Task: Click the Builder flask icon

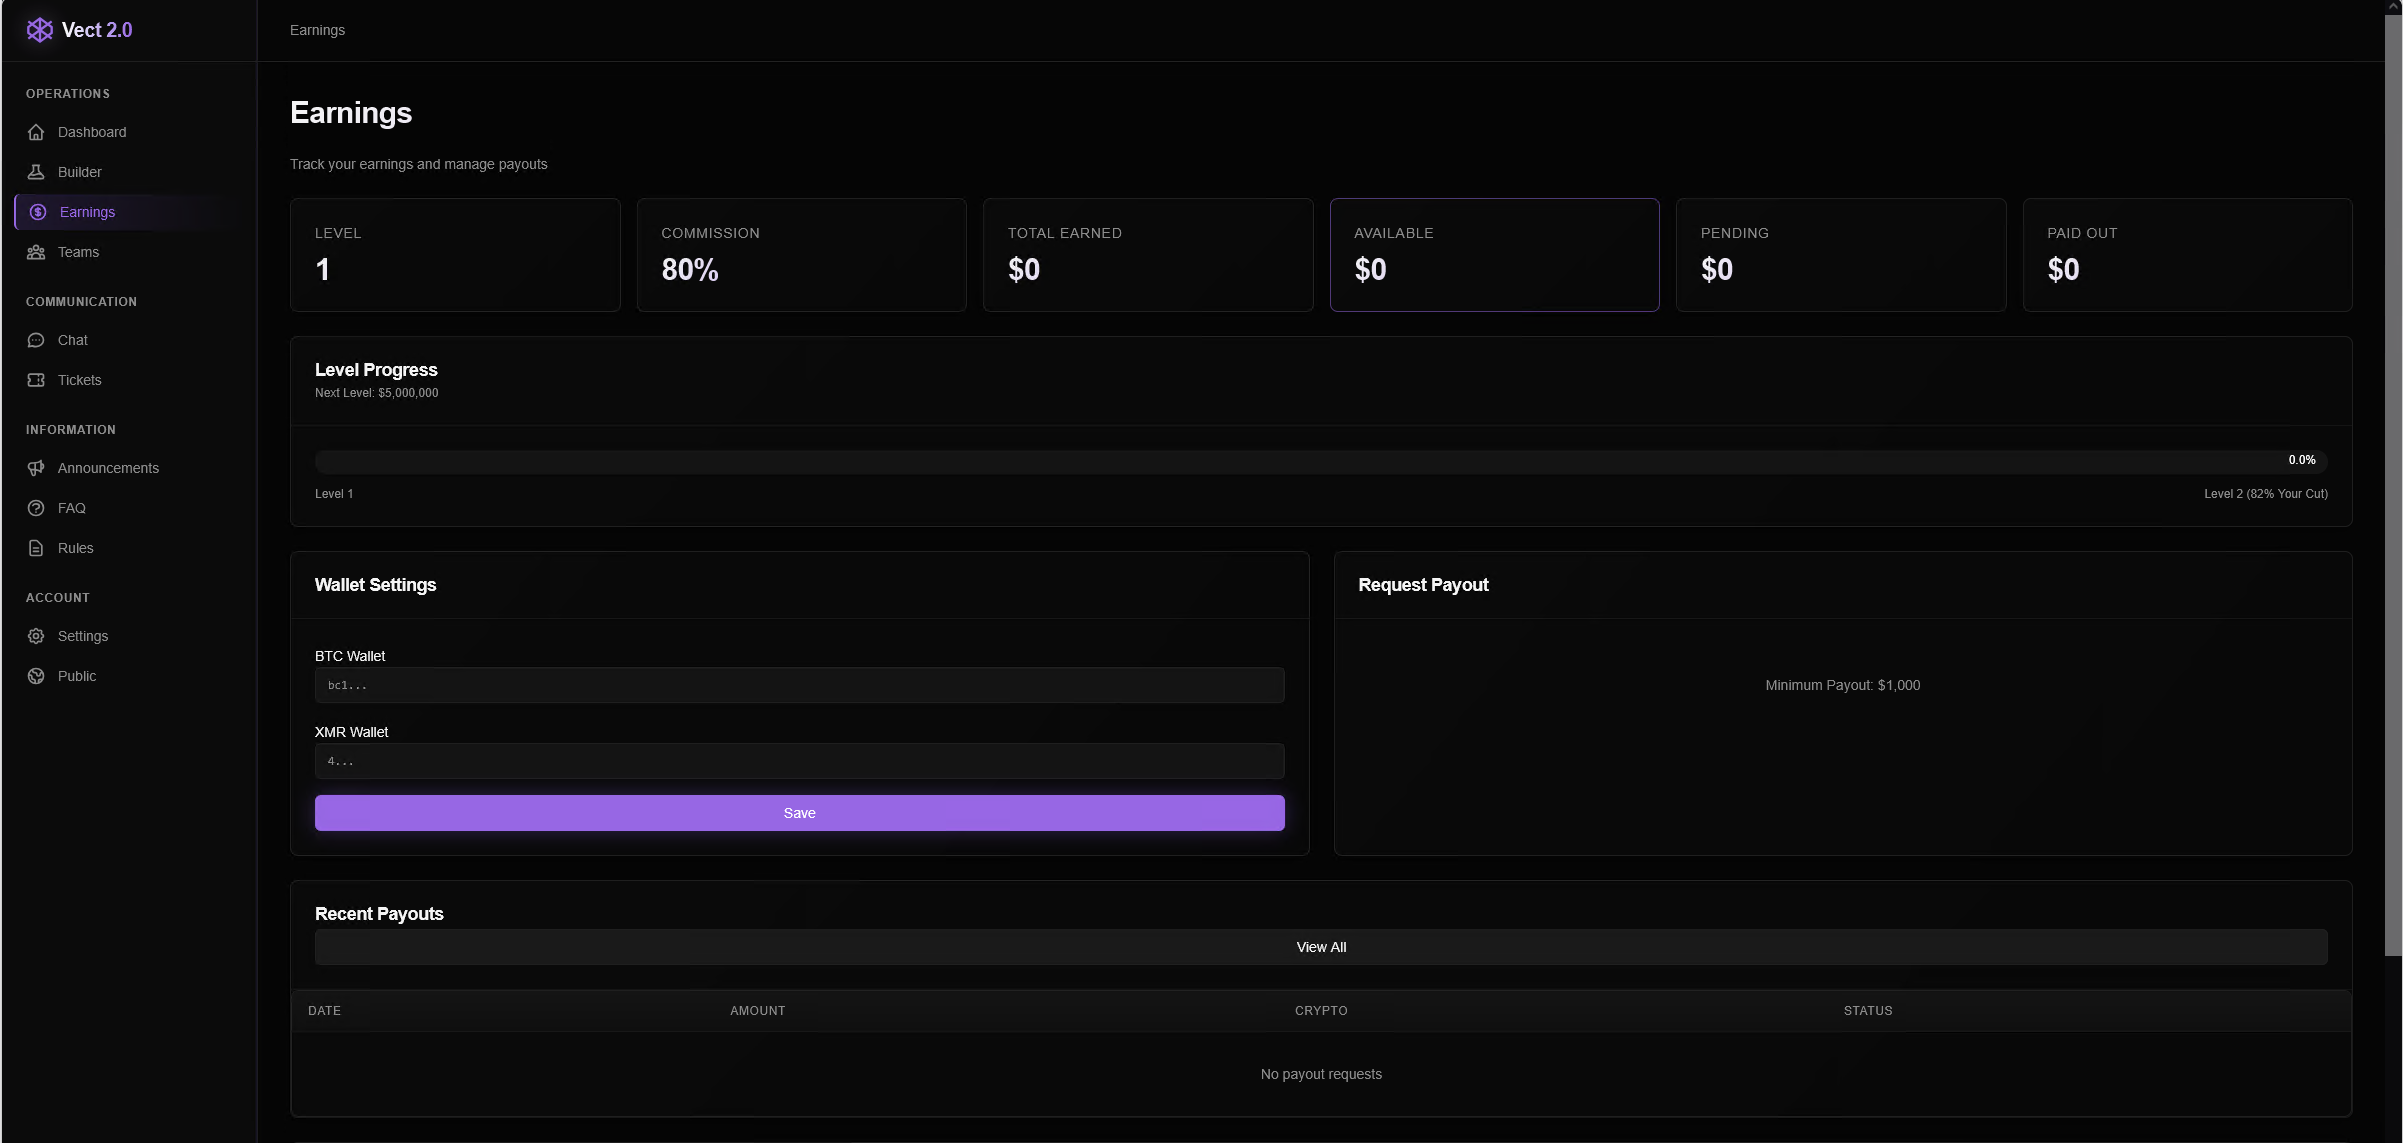Action: pos(36,172)
